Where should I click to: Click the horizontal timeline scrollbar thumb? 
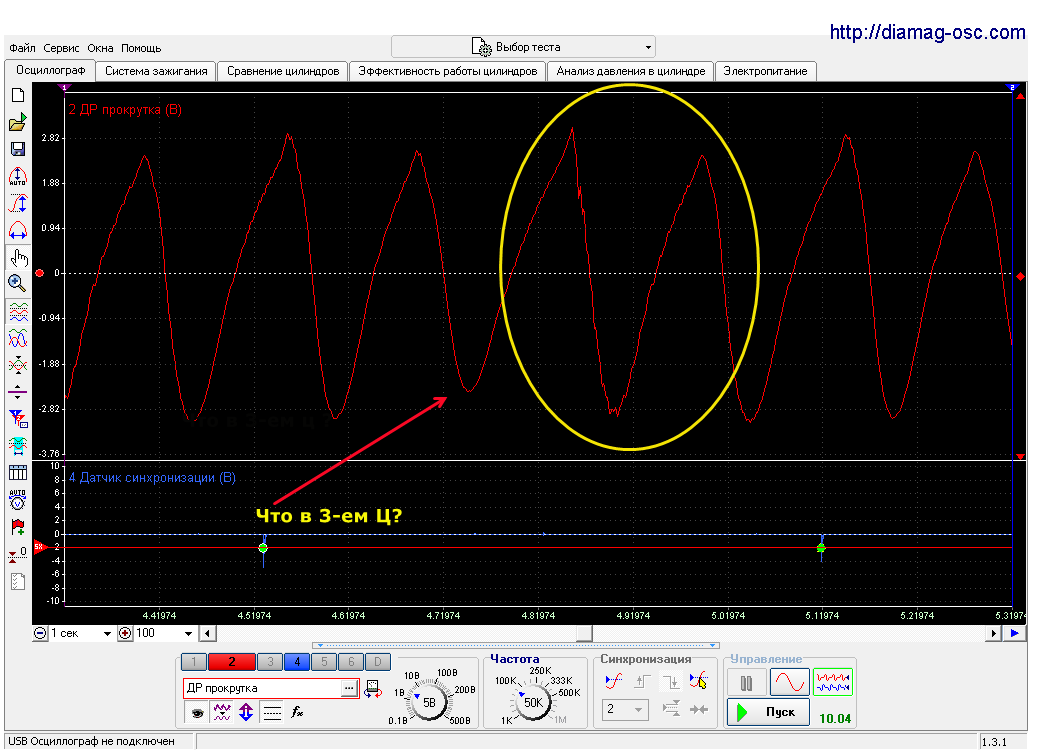(584, 633)
